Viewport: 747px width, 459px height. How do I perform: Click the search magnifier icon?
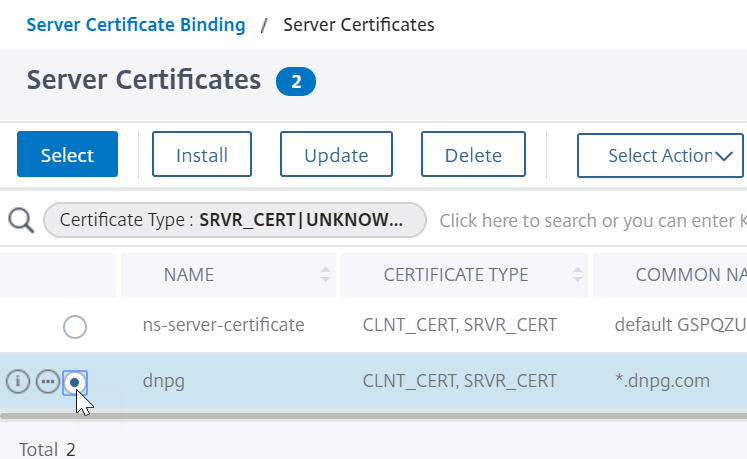coord(21,221)
